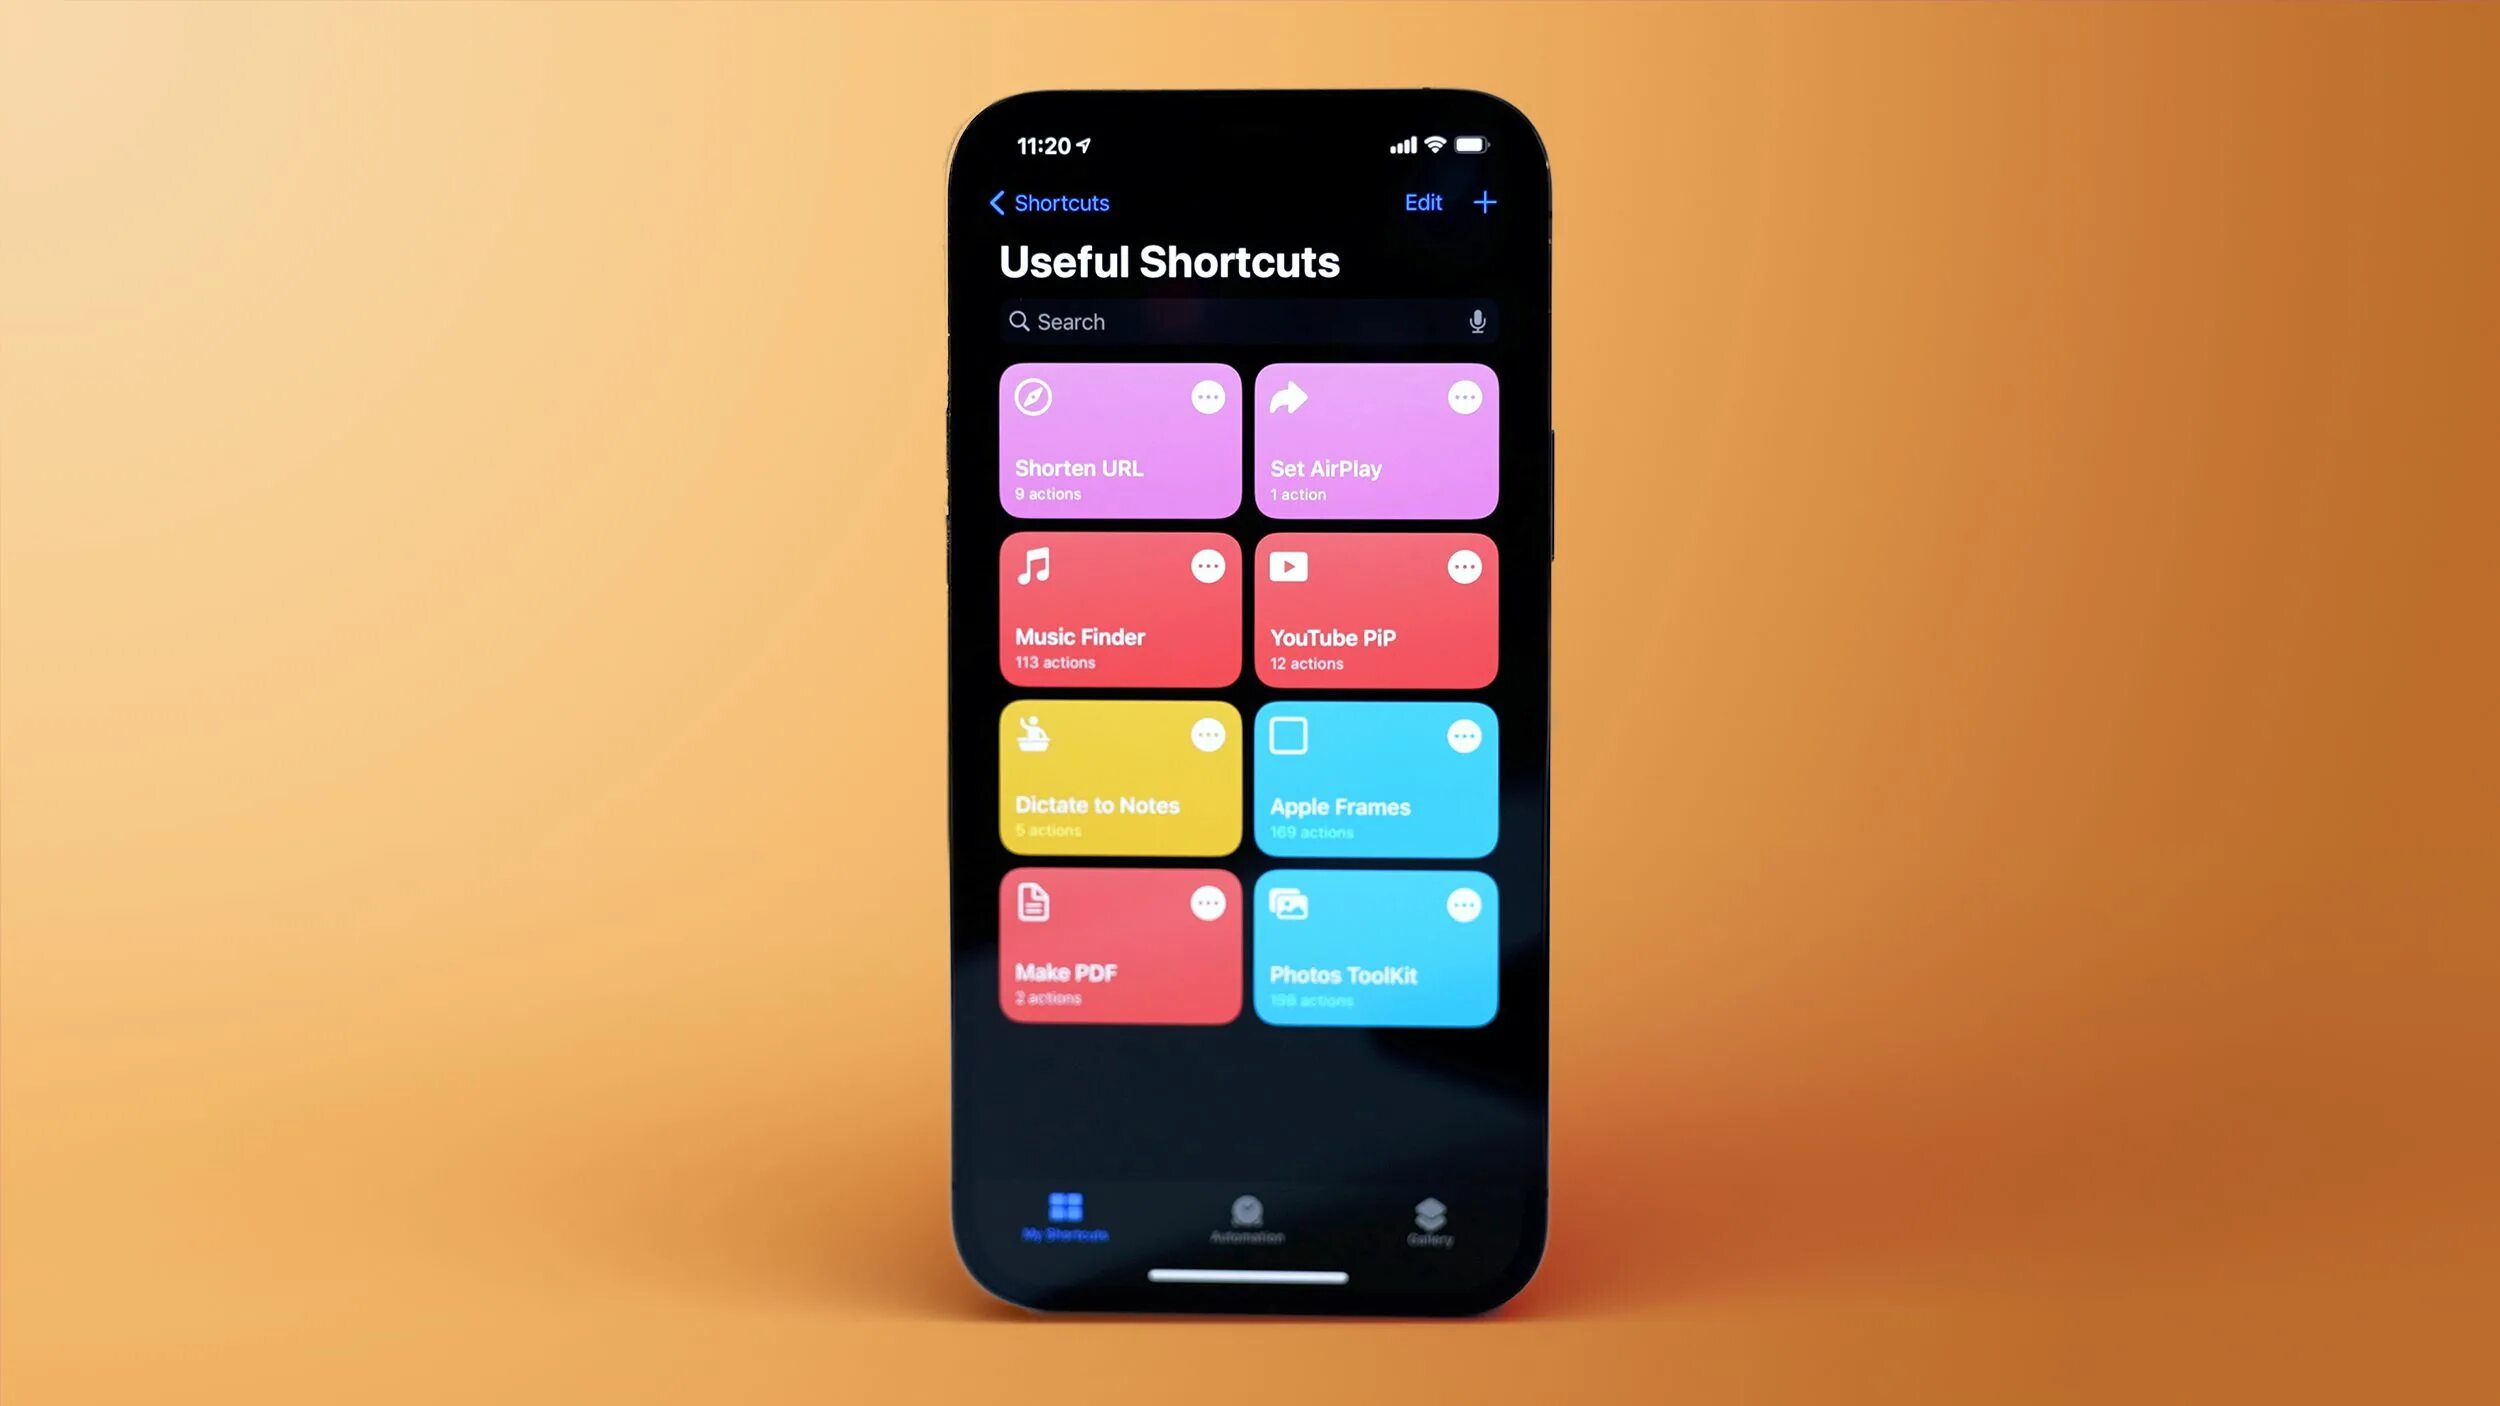Tap more options on Shorten URL shortcut
This screenshot has height=1406, width=2500.
1207,397
